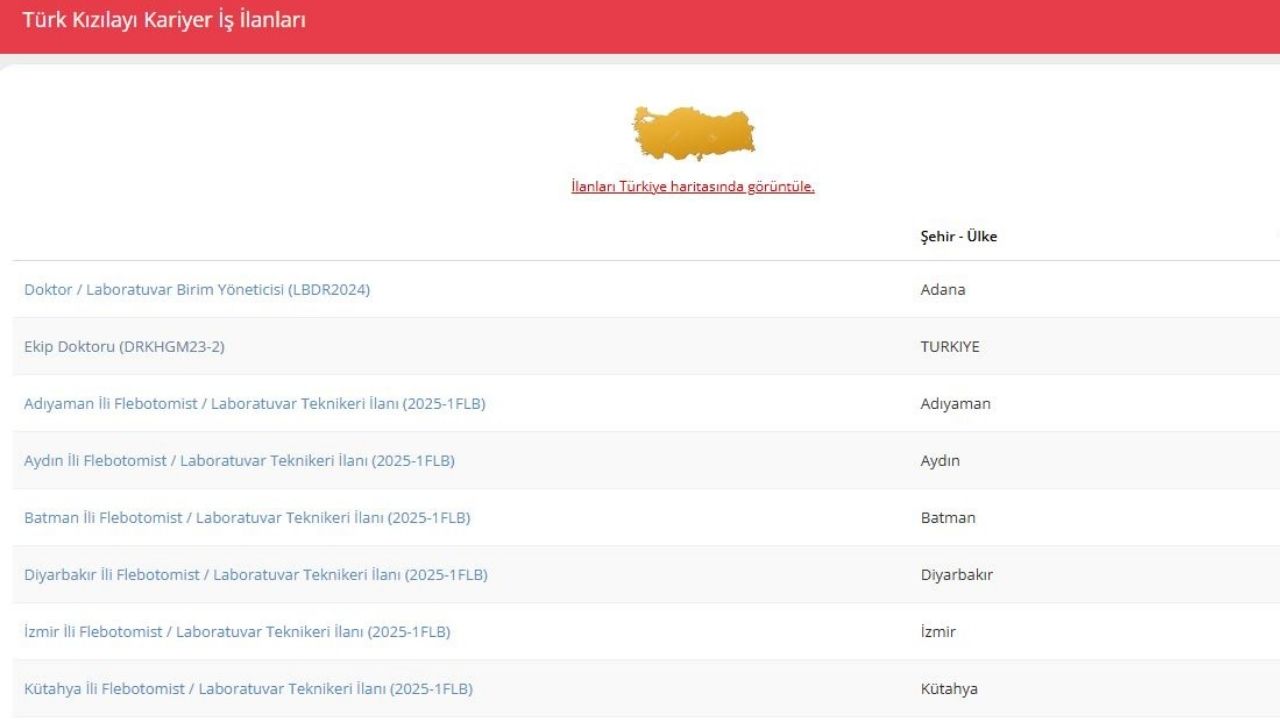Viewport: 1280px width, 720px height.
Task: Click the 'Şehir - Ülke' column header
Action: [958, 237]
